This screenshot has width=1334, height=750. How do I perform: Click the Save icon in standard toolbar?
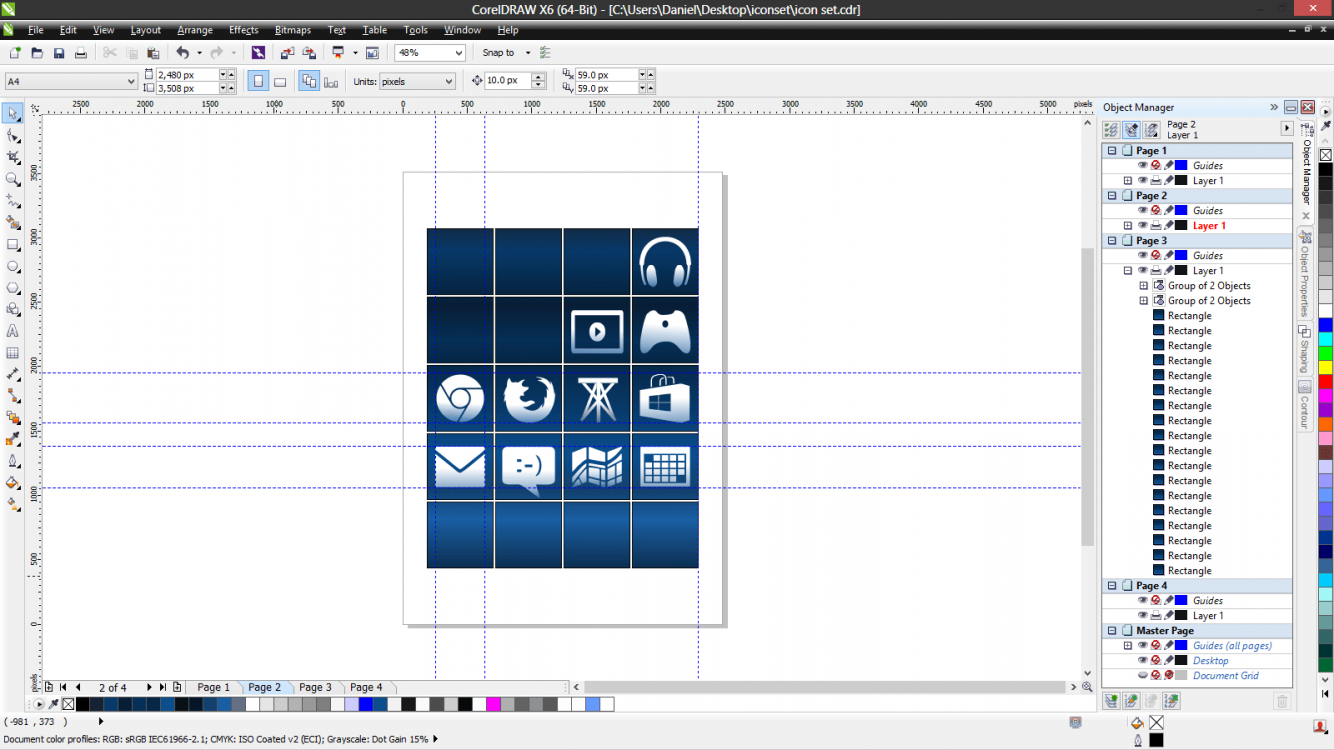tap(59, 53)
